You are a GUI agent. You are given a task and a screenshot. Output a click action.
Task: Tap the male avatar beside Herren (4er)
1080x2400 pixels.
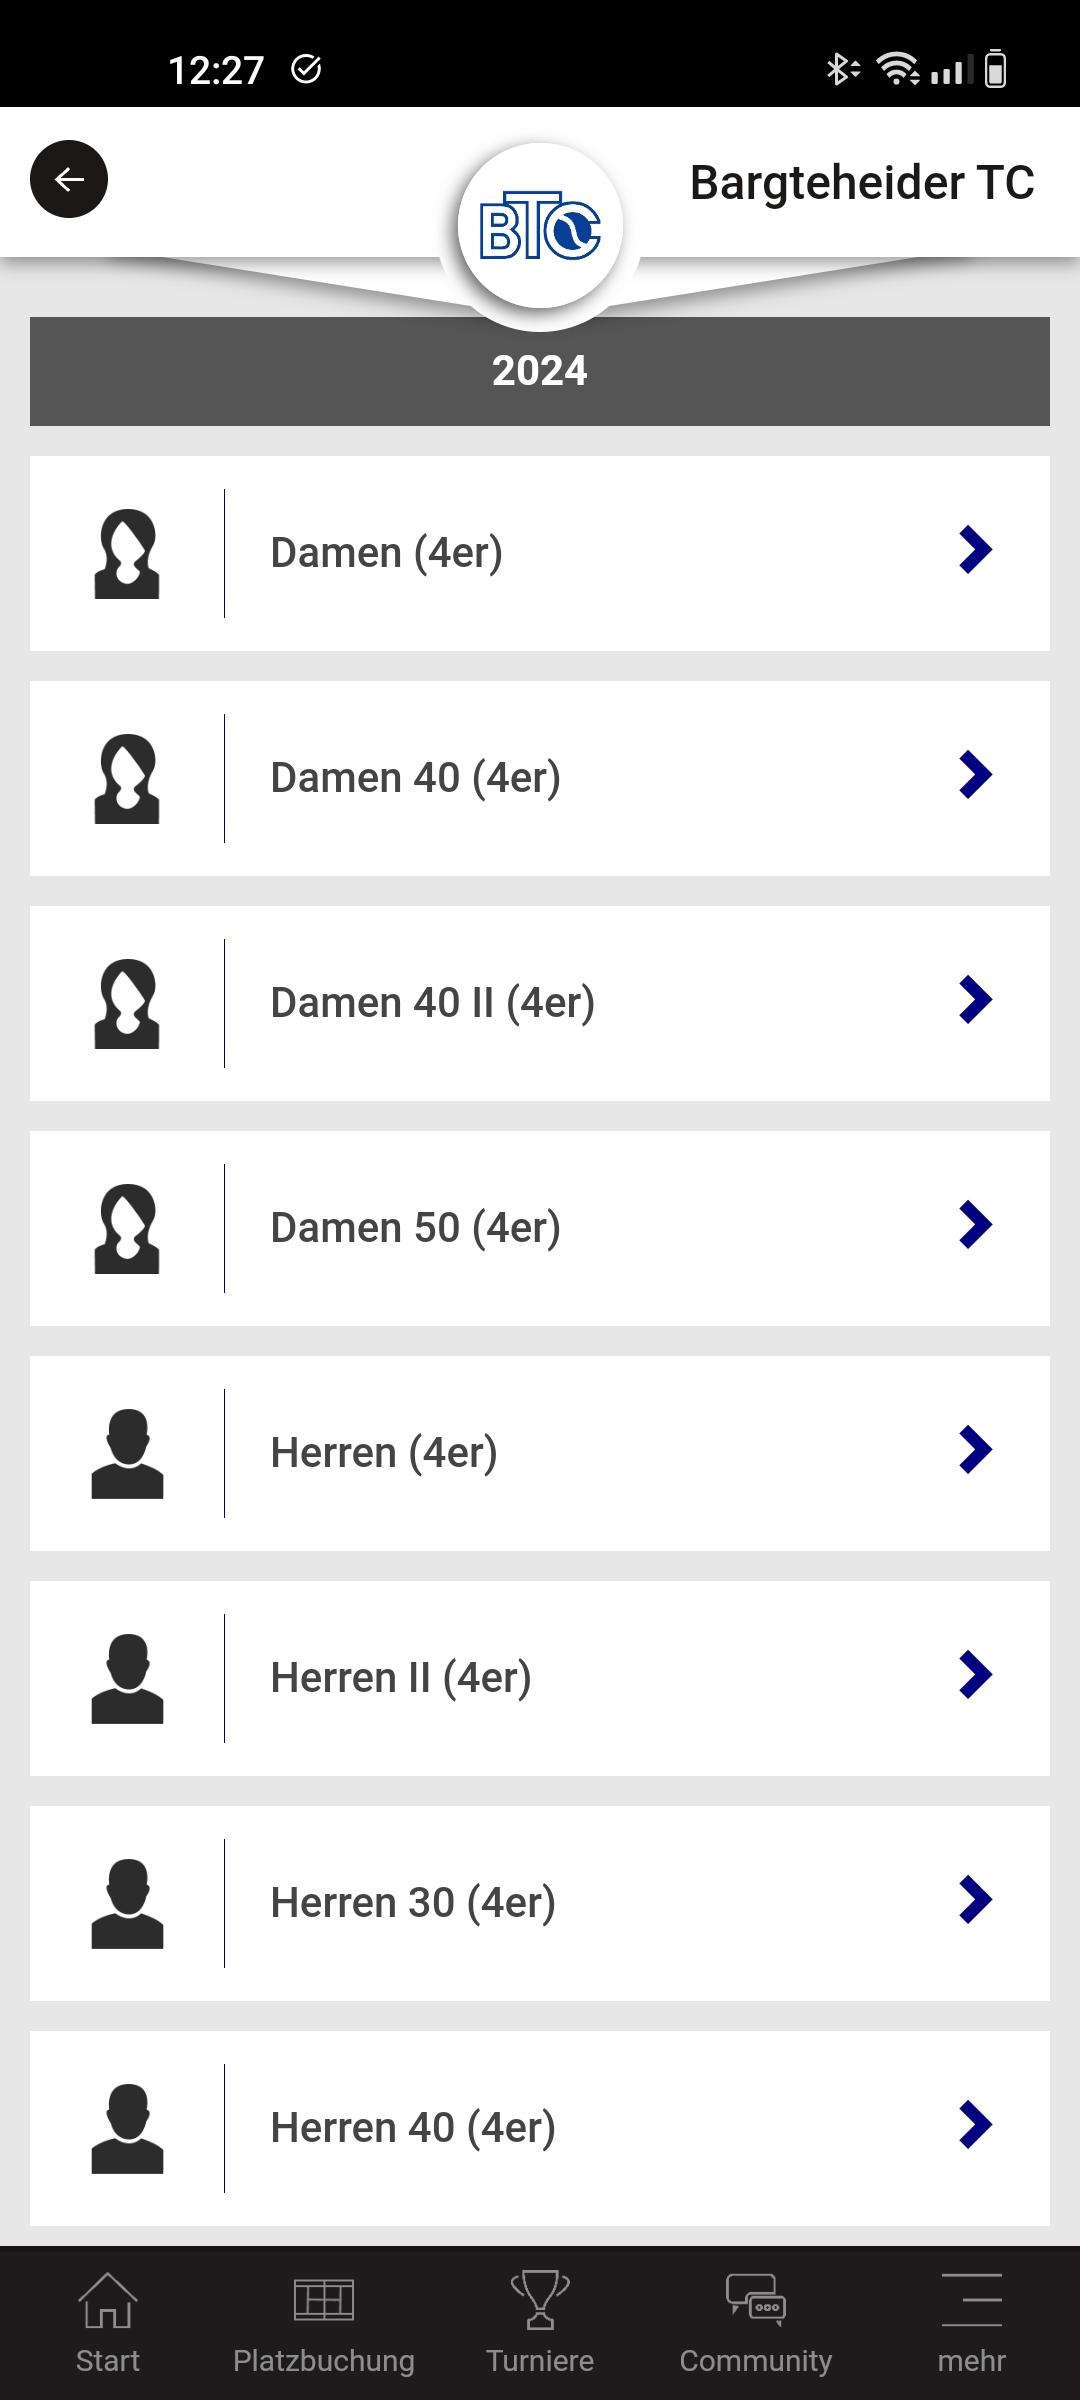pos(127,1454)
